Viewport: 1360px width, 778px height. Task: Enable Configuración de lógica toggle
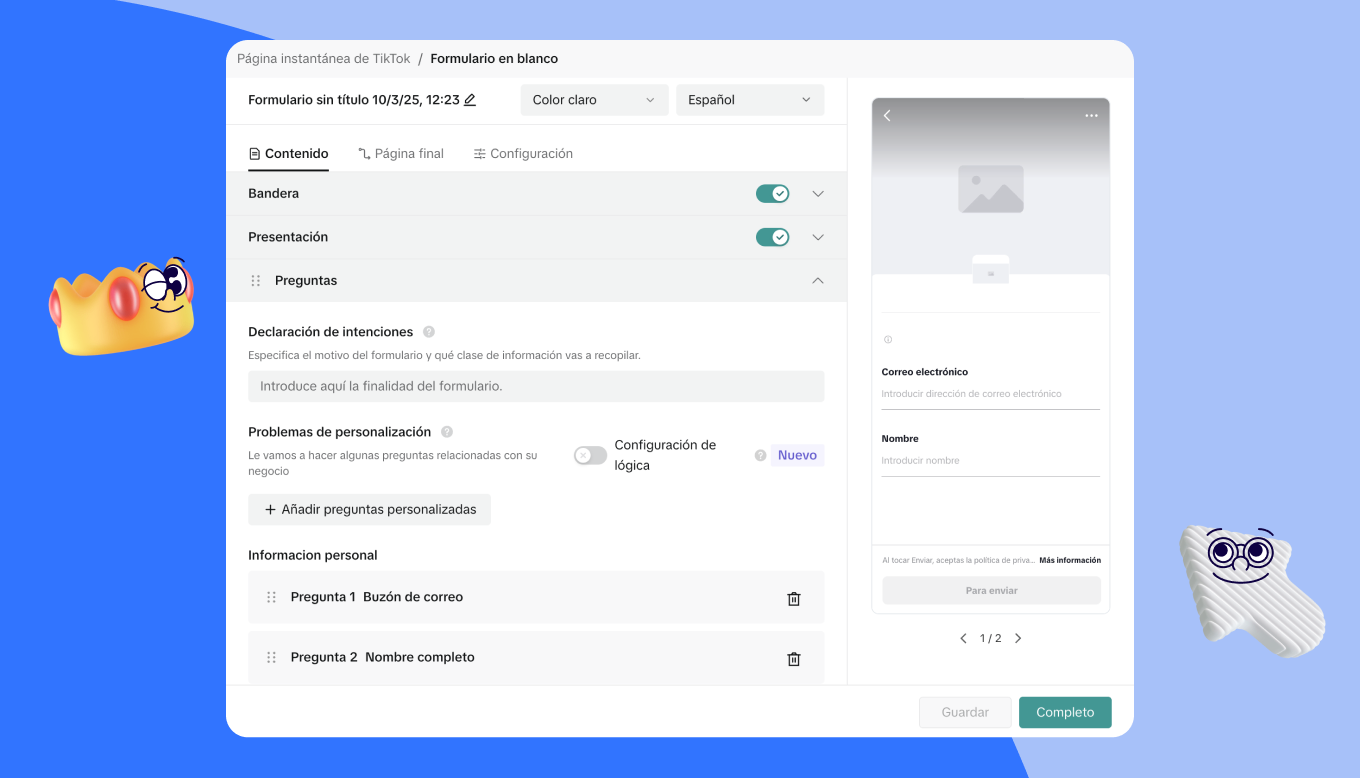[x=590, y=456]
